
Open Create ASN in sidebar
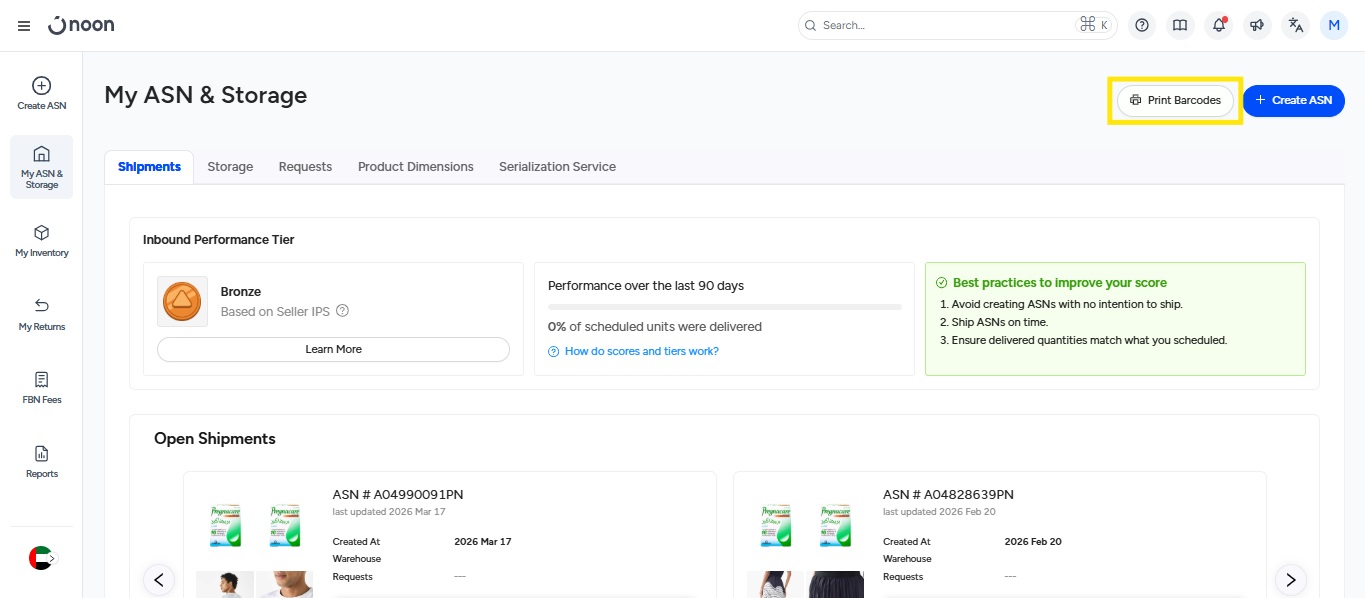pyautogui.click(x=42, y=93)
